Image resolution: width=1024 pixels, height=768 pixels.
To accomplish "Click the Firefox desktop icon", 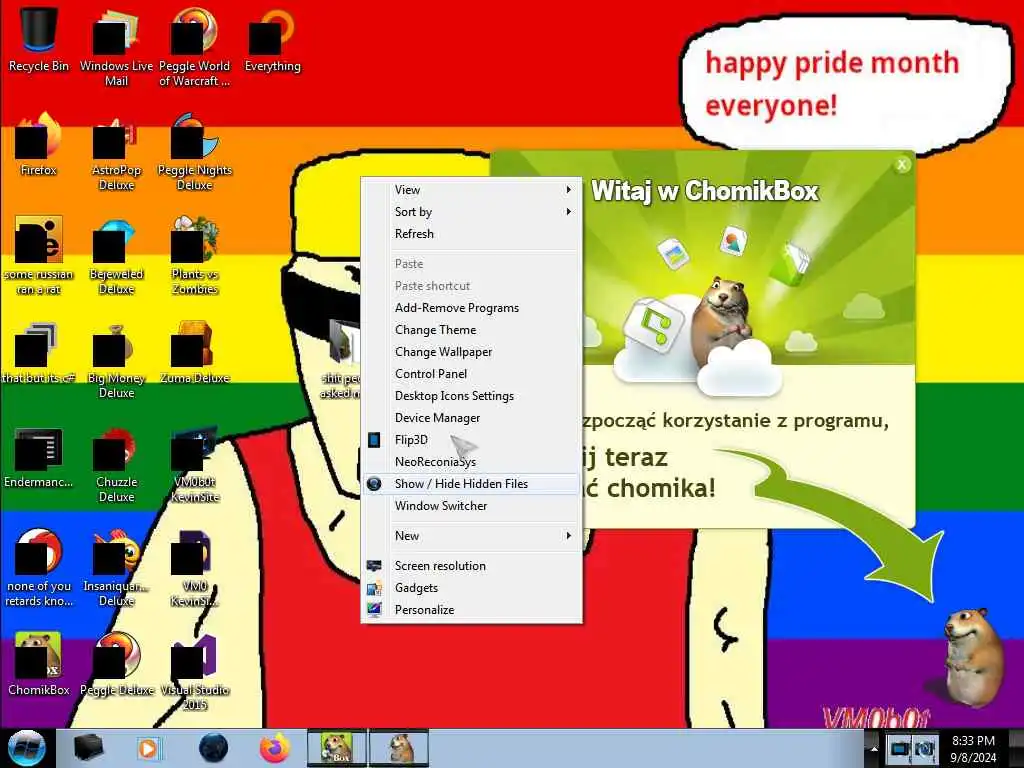I will coord(39,144).
